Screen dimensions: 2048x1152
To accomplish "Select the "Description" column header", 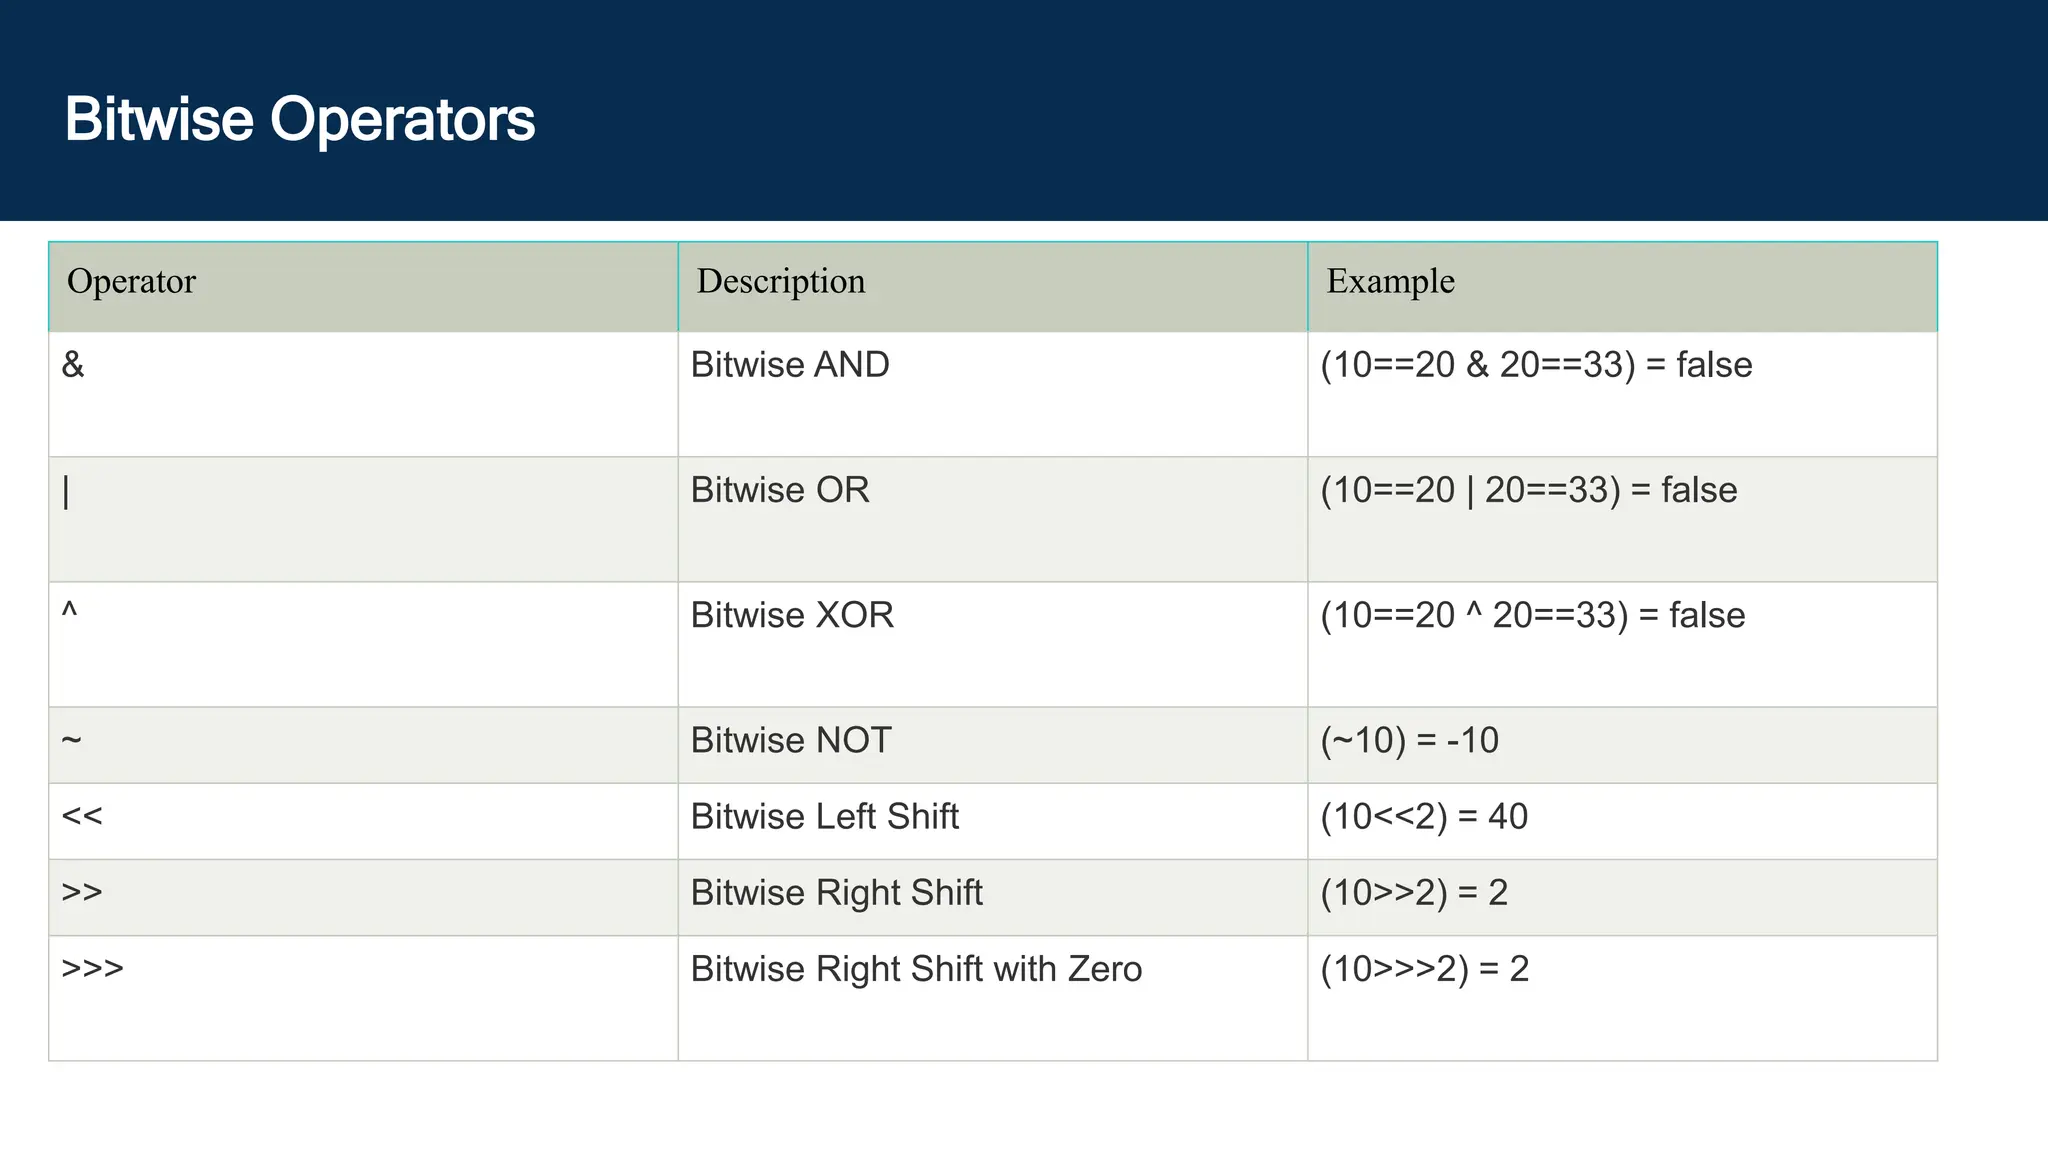I will [x=781, y=282].
